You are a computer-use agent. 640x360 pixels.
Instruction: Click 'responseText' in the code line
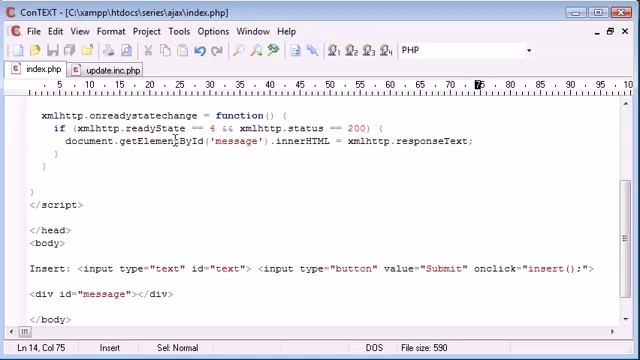tap(431, 141)
